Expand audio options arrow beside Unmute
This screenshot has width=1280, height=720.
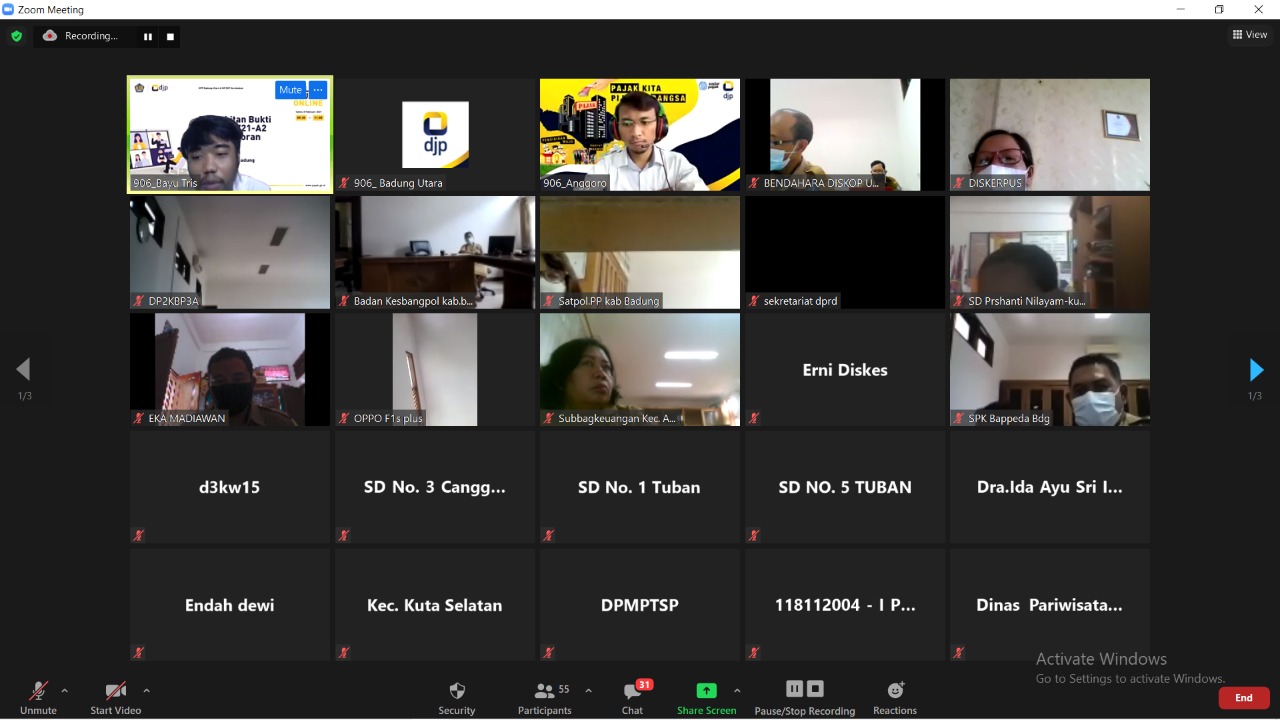tap(65, 690)
